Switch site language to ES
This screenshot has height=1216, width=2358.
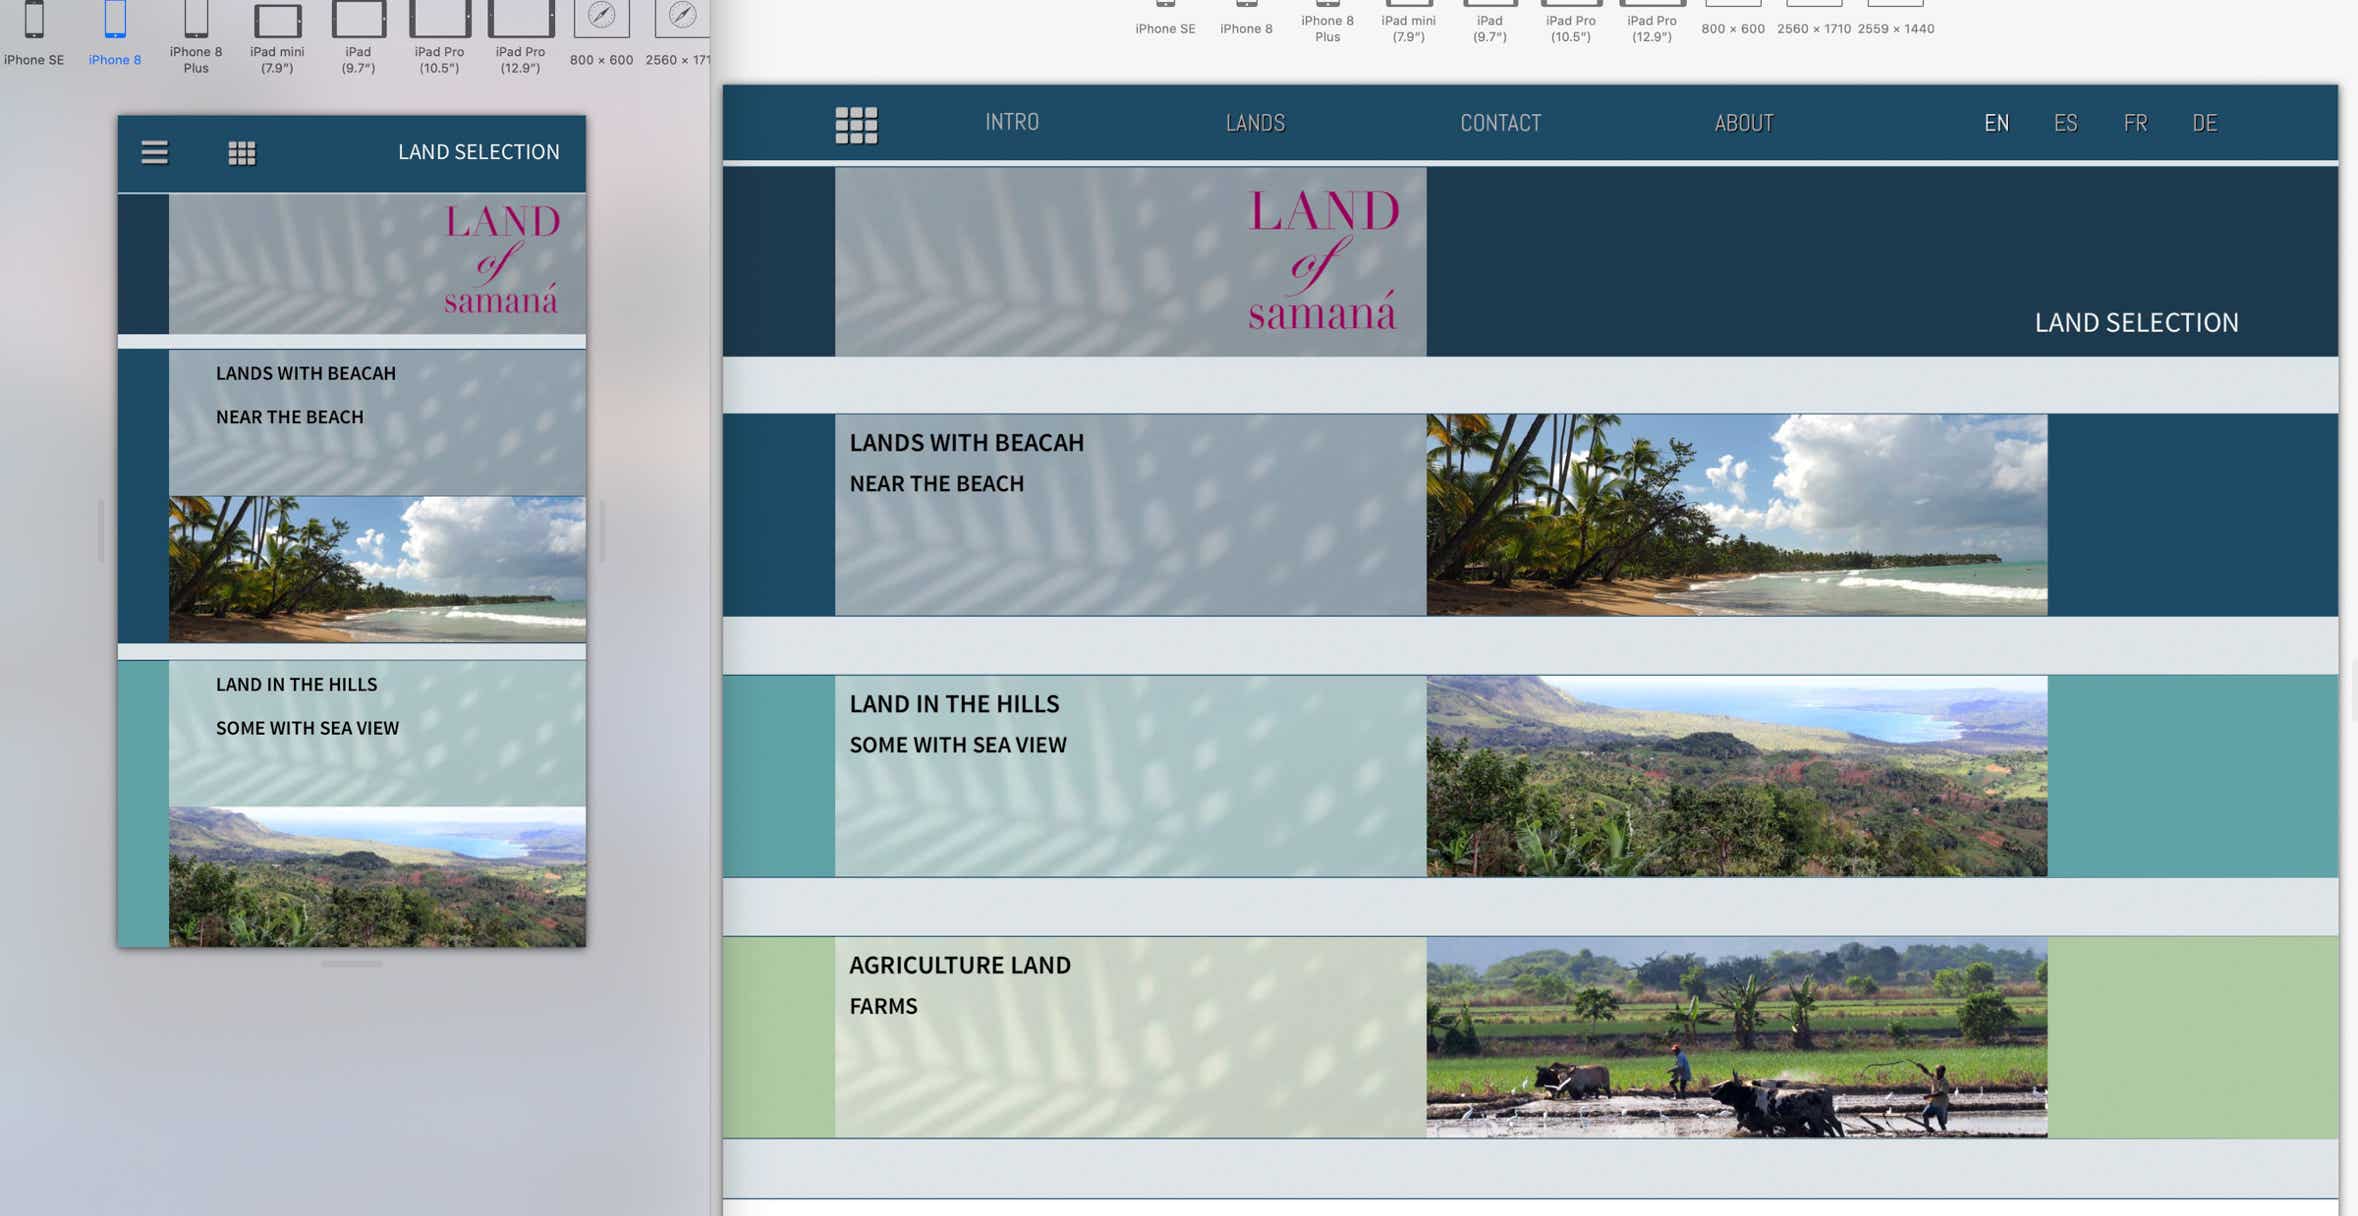tap(2065, 123)
